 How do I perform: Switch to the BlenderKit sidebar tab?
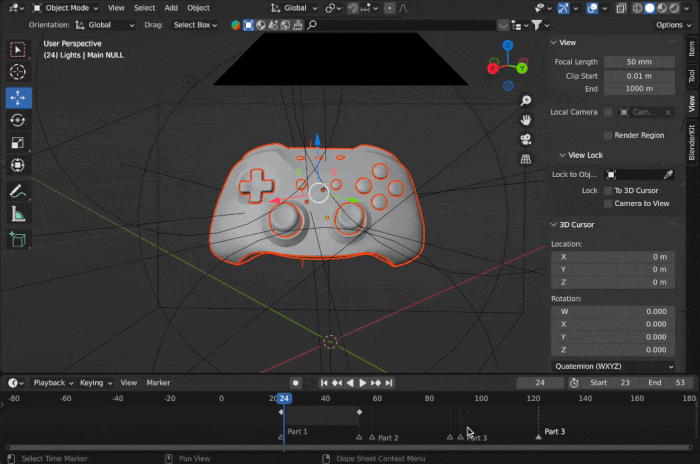click(x=691, y=141)
